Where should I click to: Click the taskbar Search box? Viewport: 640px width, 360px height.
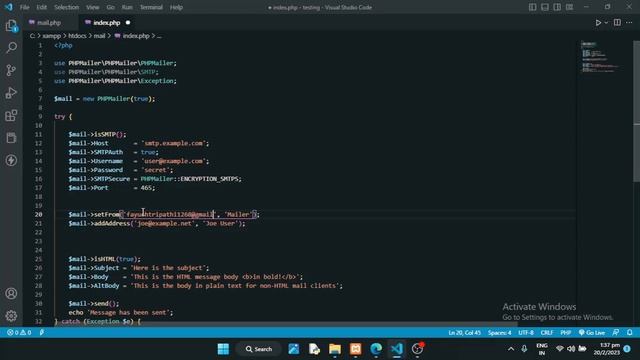click(259, 349)
